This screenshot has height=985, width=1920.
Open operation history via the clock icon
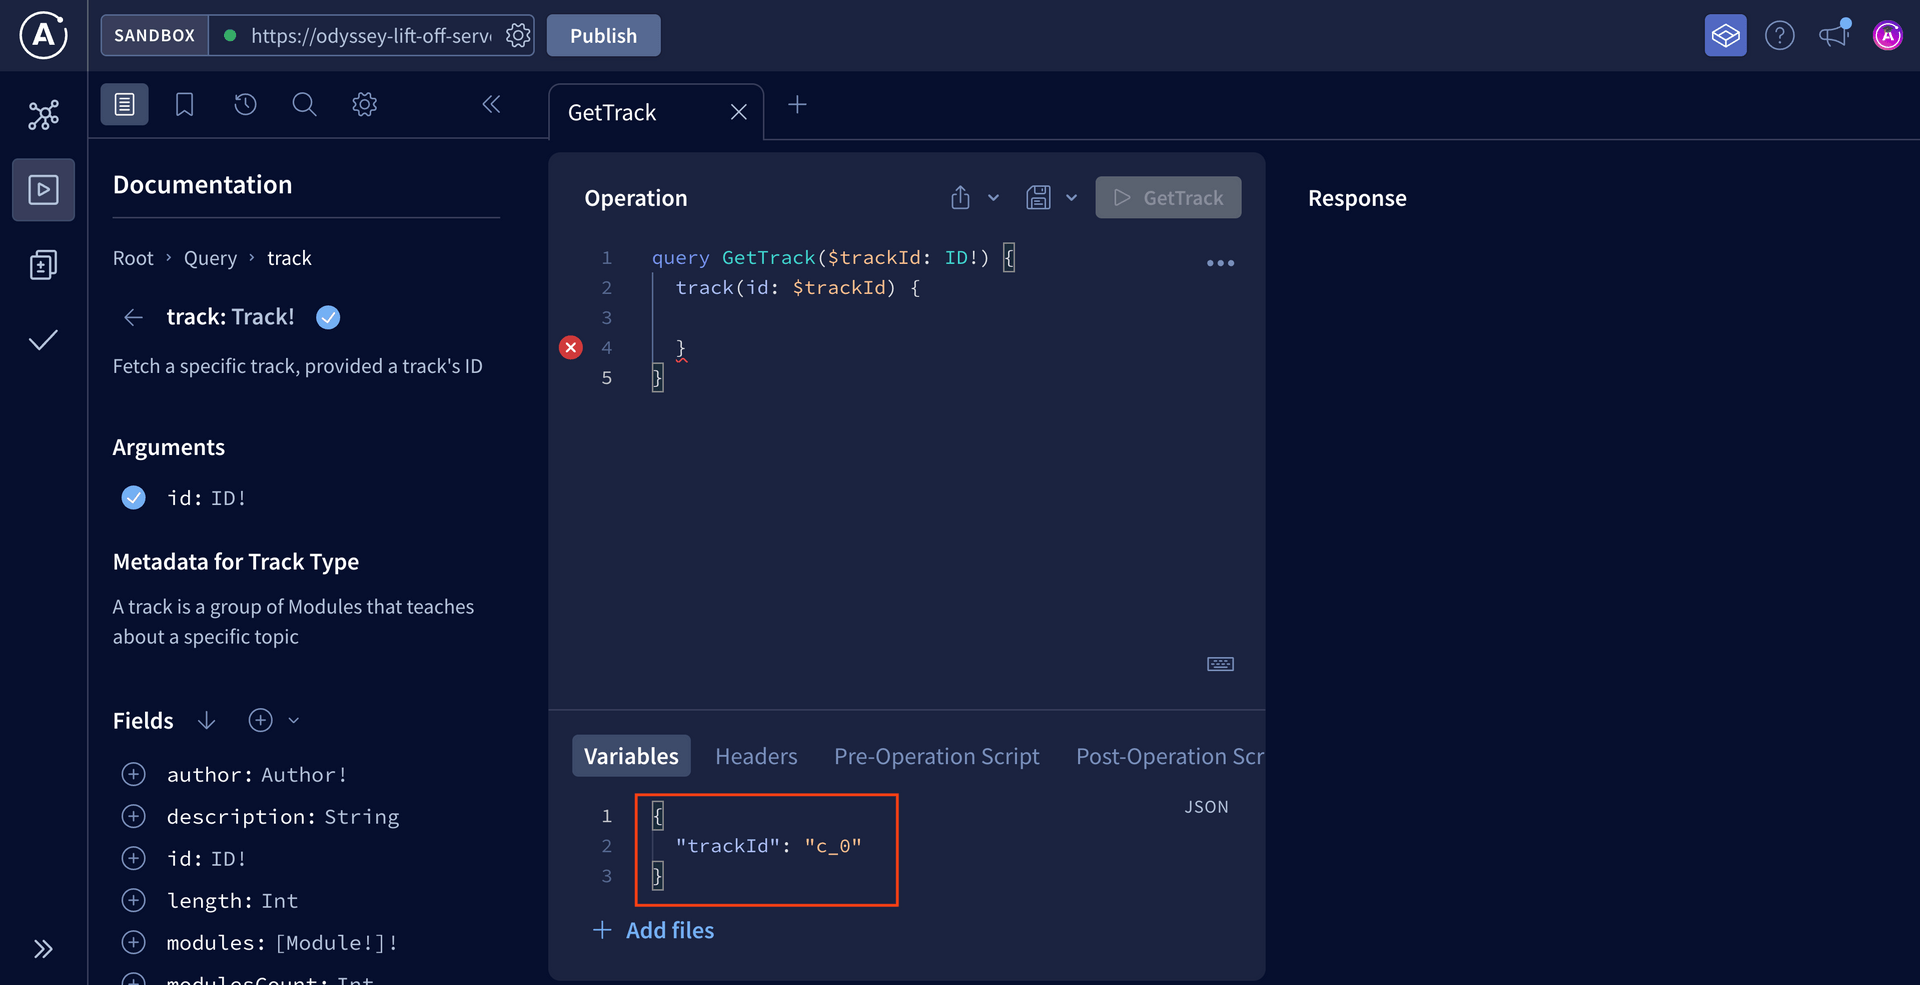(245, 103)
